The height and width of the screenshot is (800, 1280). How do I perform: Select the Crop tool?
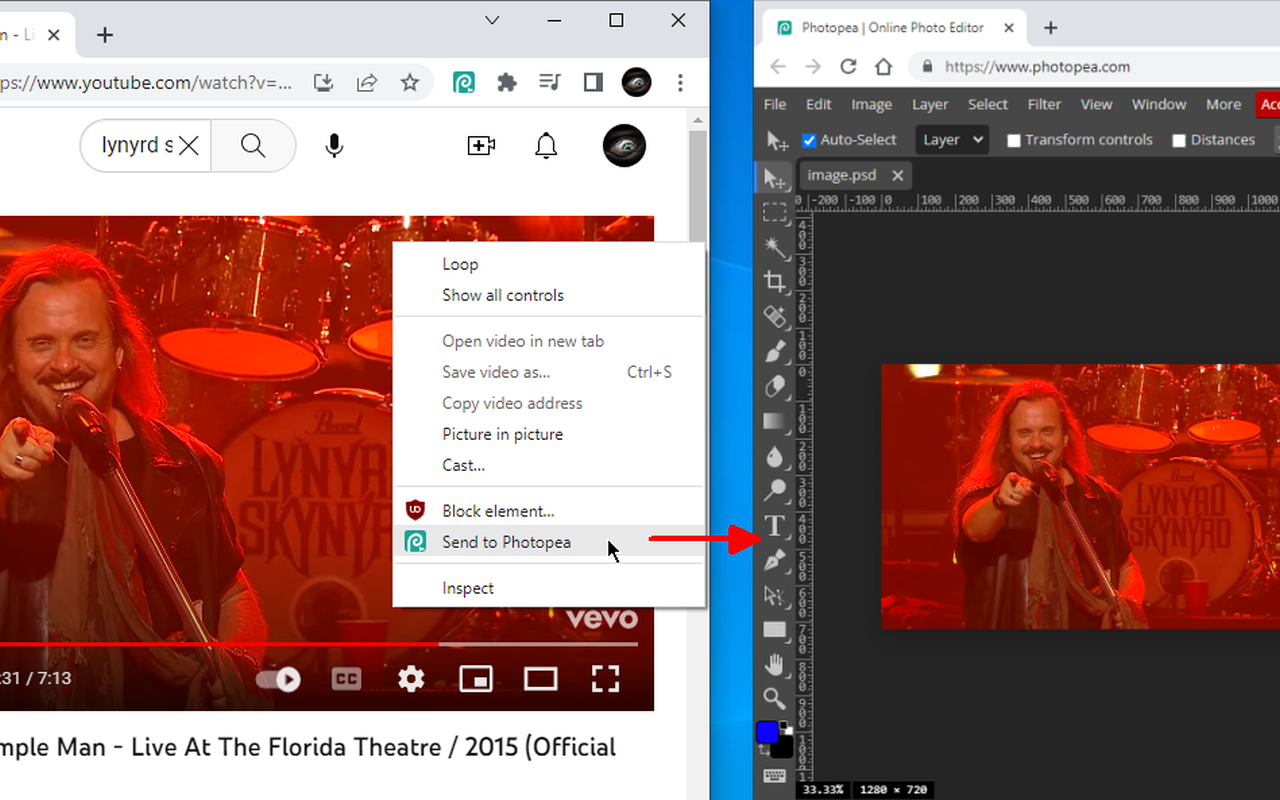click(x=775, y=281)
